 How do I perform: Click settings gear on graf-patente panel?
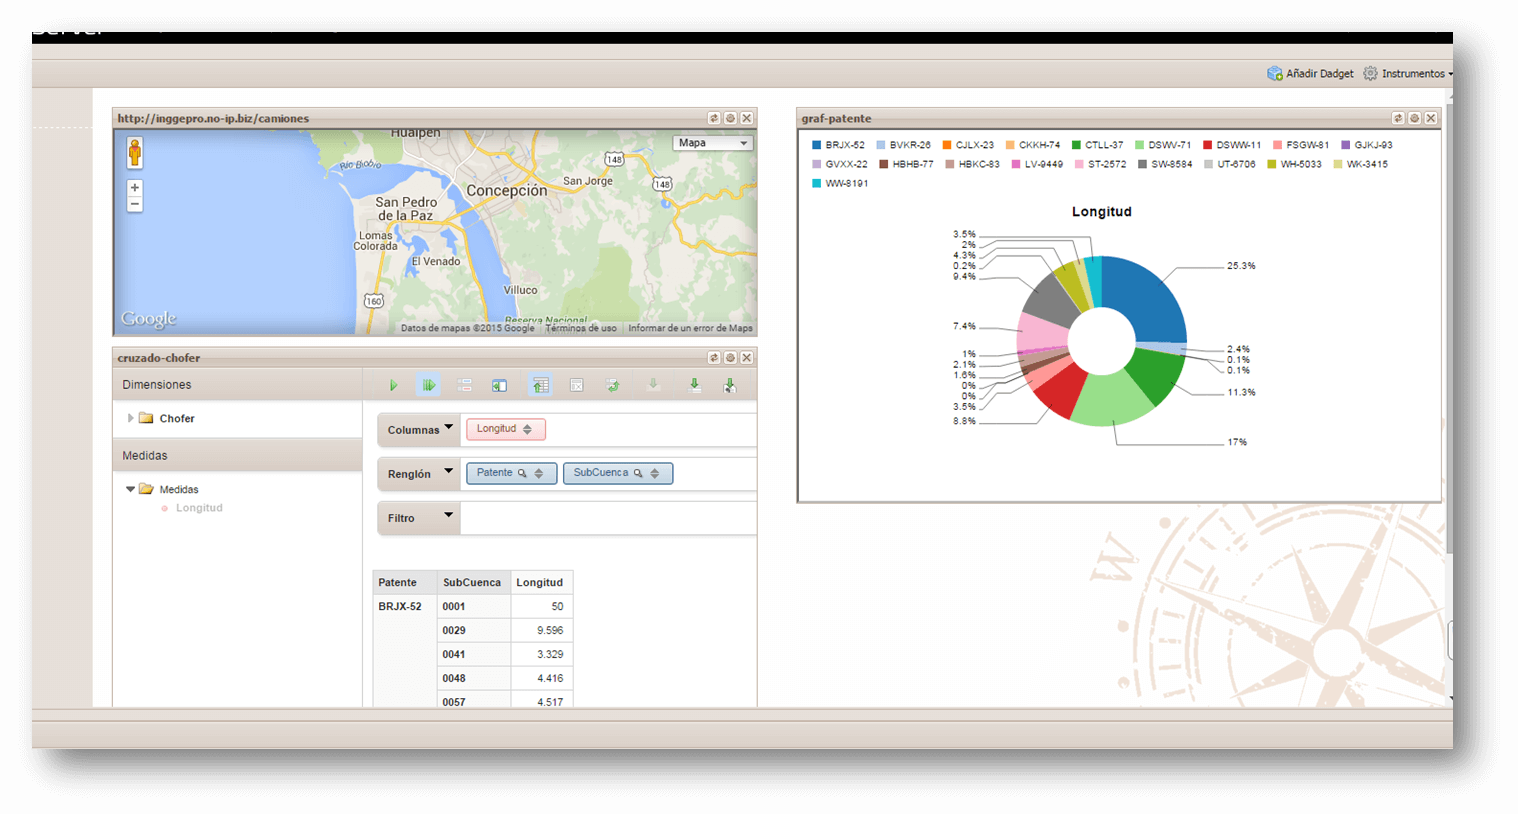coord(1414,118)
